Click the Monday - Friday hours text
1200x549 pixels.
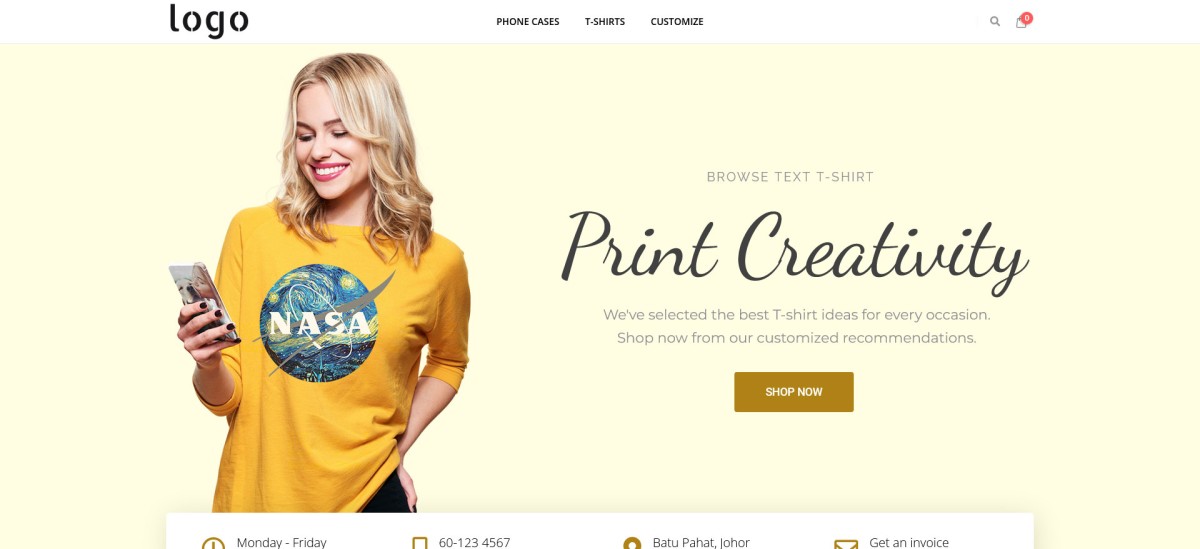click(282, 542)
